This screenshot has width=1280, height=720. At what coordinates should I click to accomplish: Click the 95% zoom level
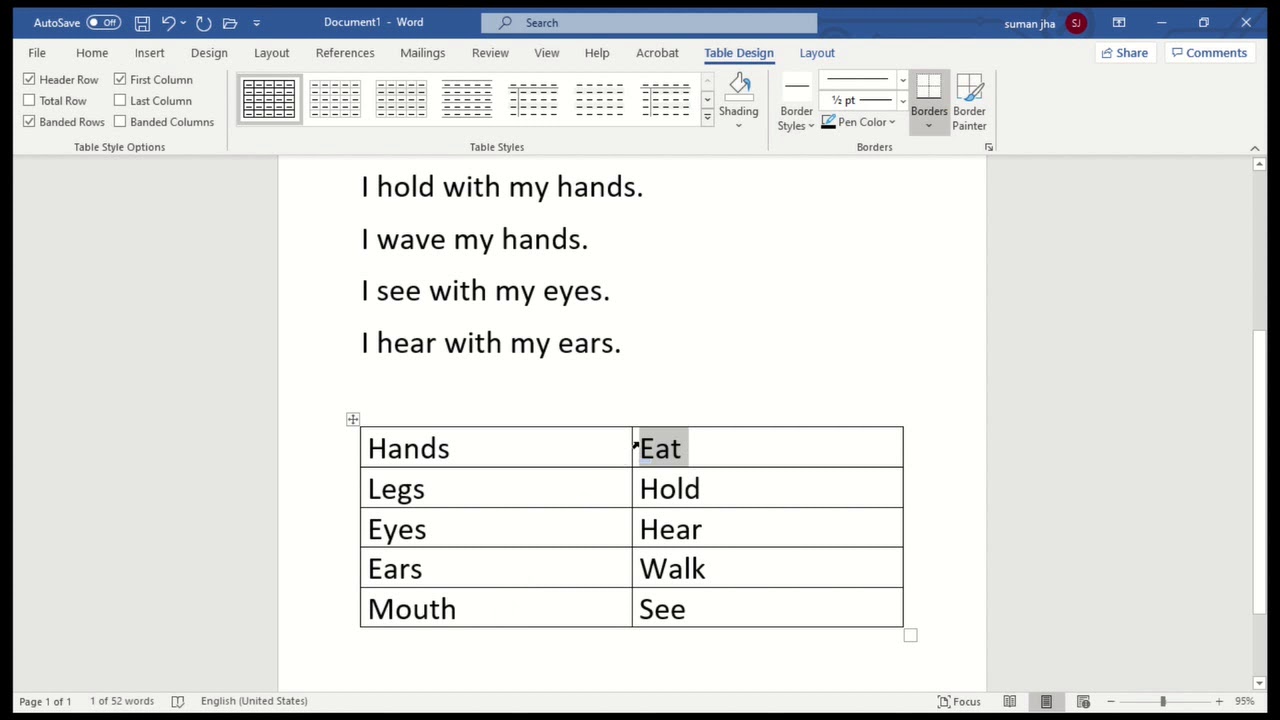[x=1244, y=701]
